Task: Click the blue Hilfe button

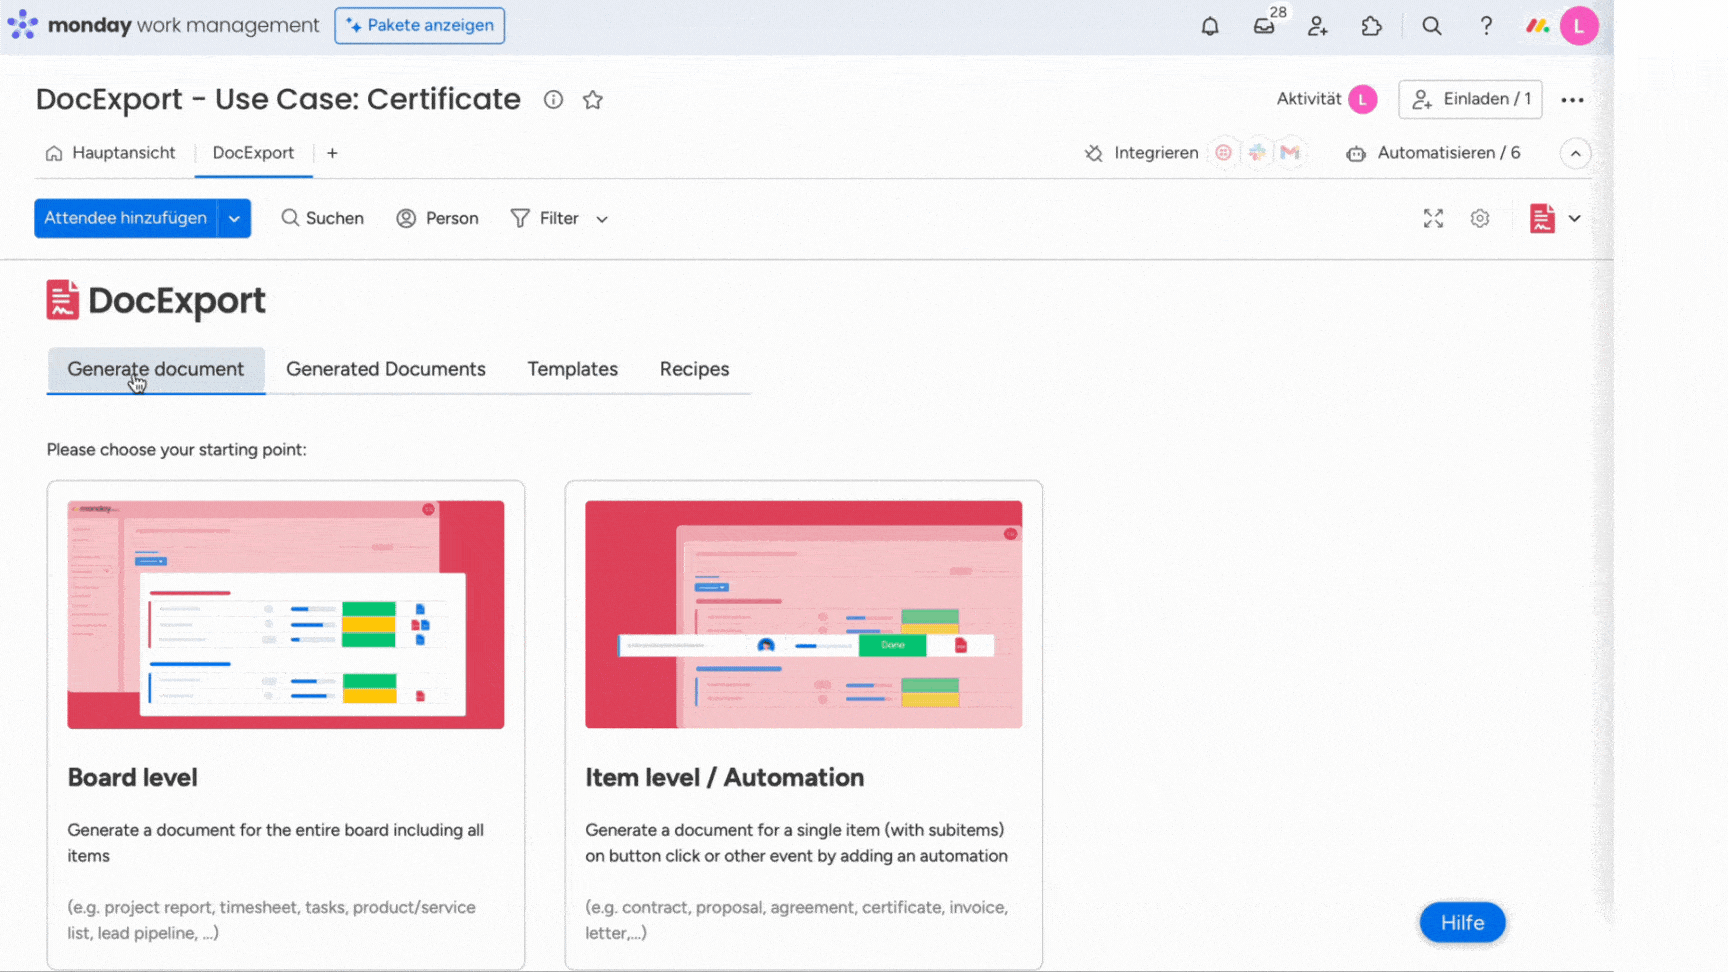Action: coord(1462,923)
